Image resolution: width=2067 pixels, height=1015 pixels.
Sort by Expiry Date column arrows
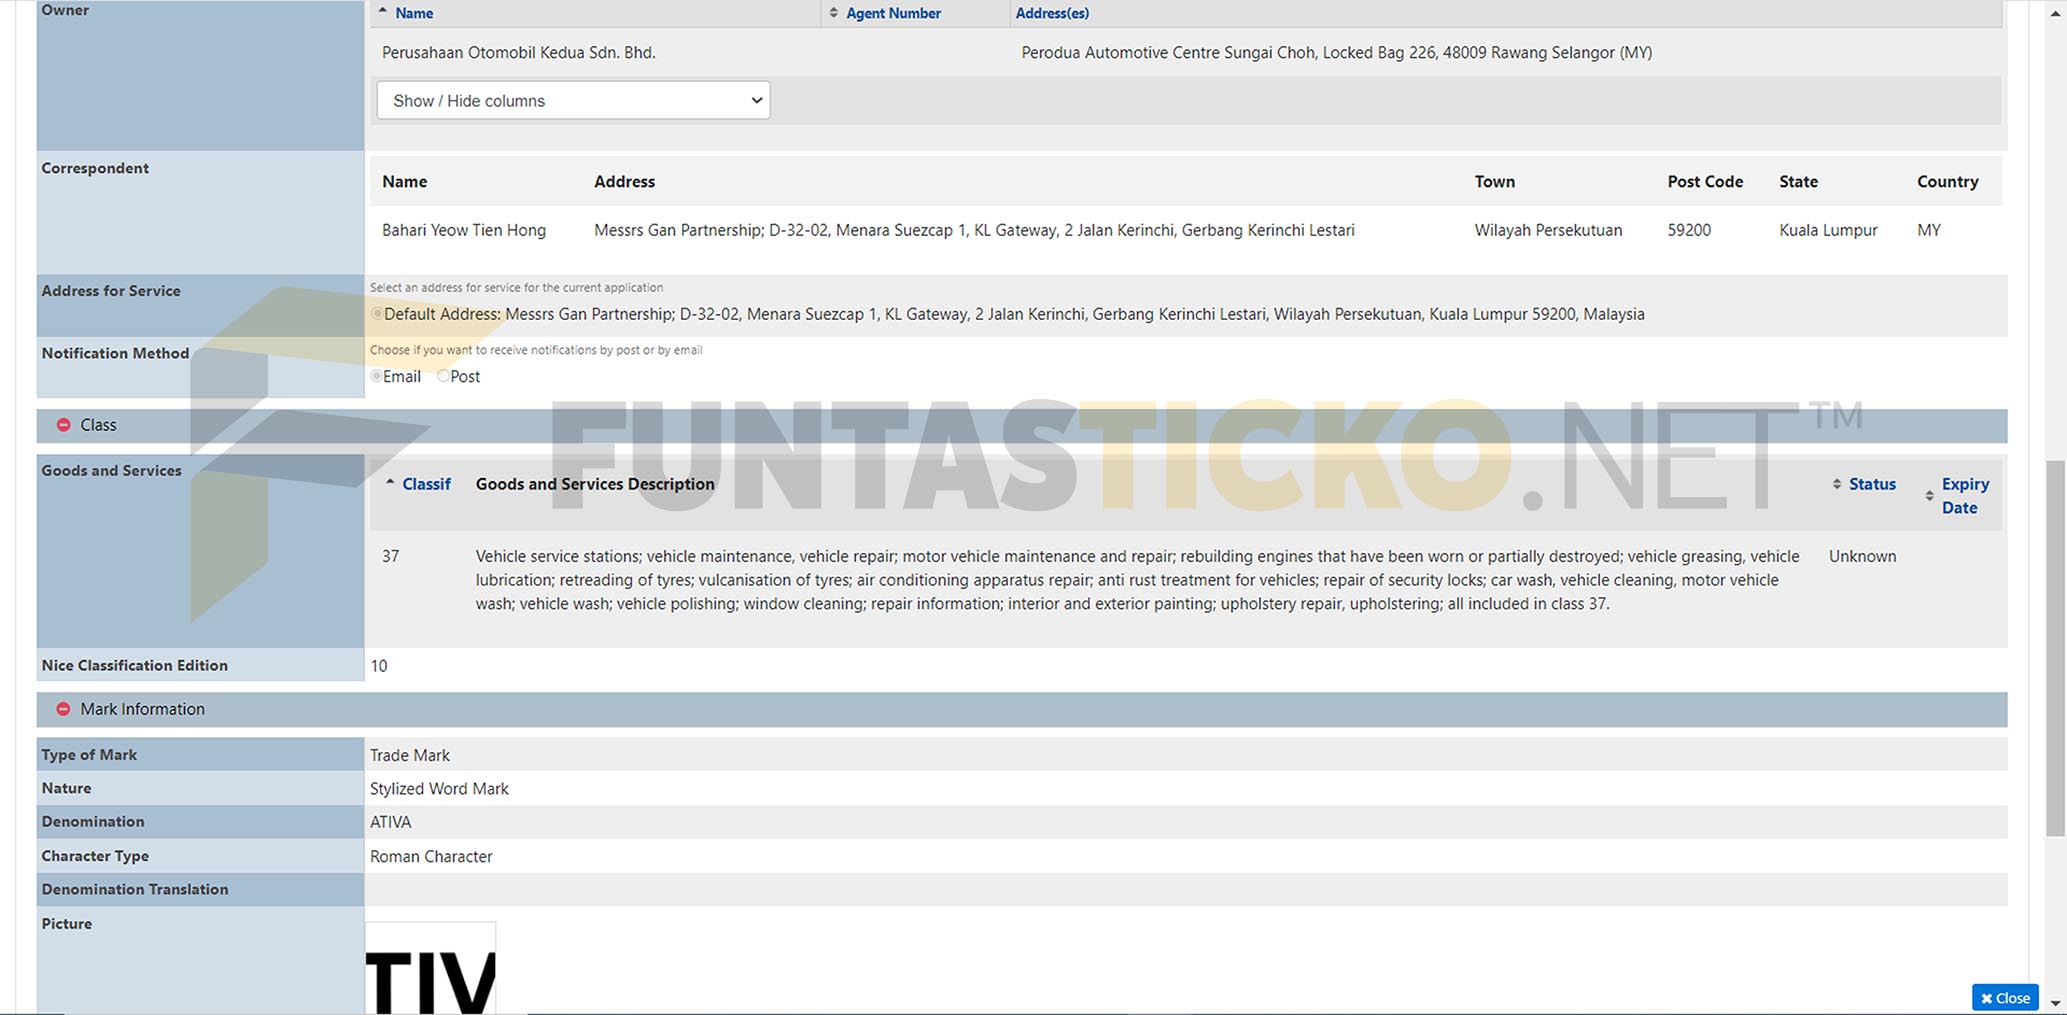[x=1929, y=496]
